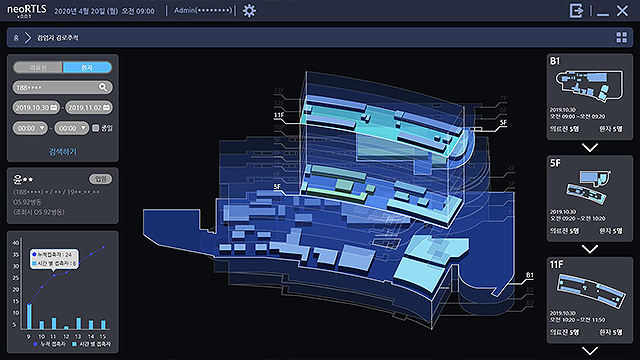Click the breadcrumb arrow separator icon

coord(28,38)
